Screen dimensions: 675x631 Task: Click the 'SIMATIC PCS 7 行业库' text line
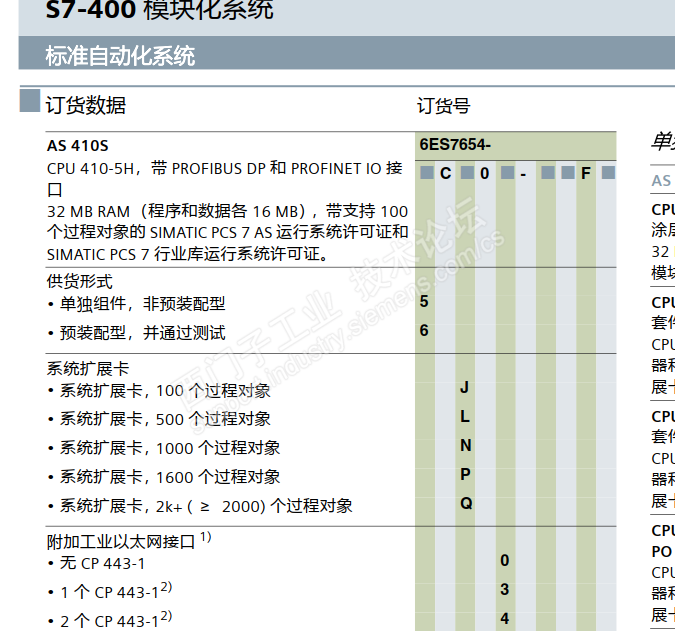click(188, 254)
